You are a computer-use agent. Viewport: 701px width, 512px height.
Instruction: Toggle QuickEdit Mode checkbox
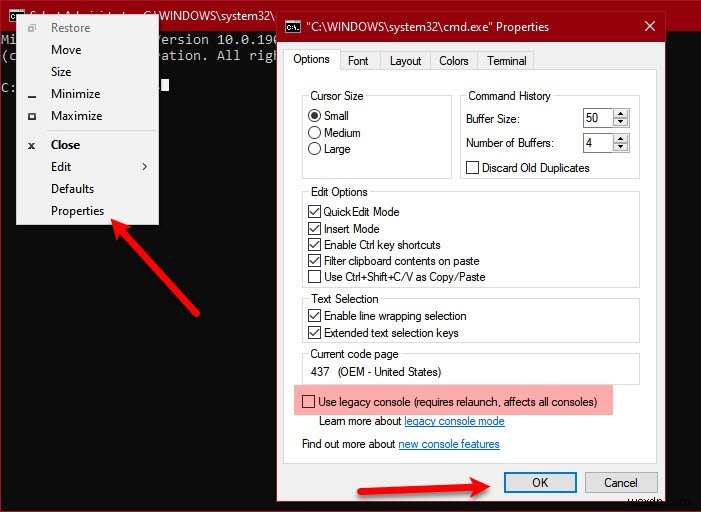point(314,212)
